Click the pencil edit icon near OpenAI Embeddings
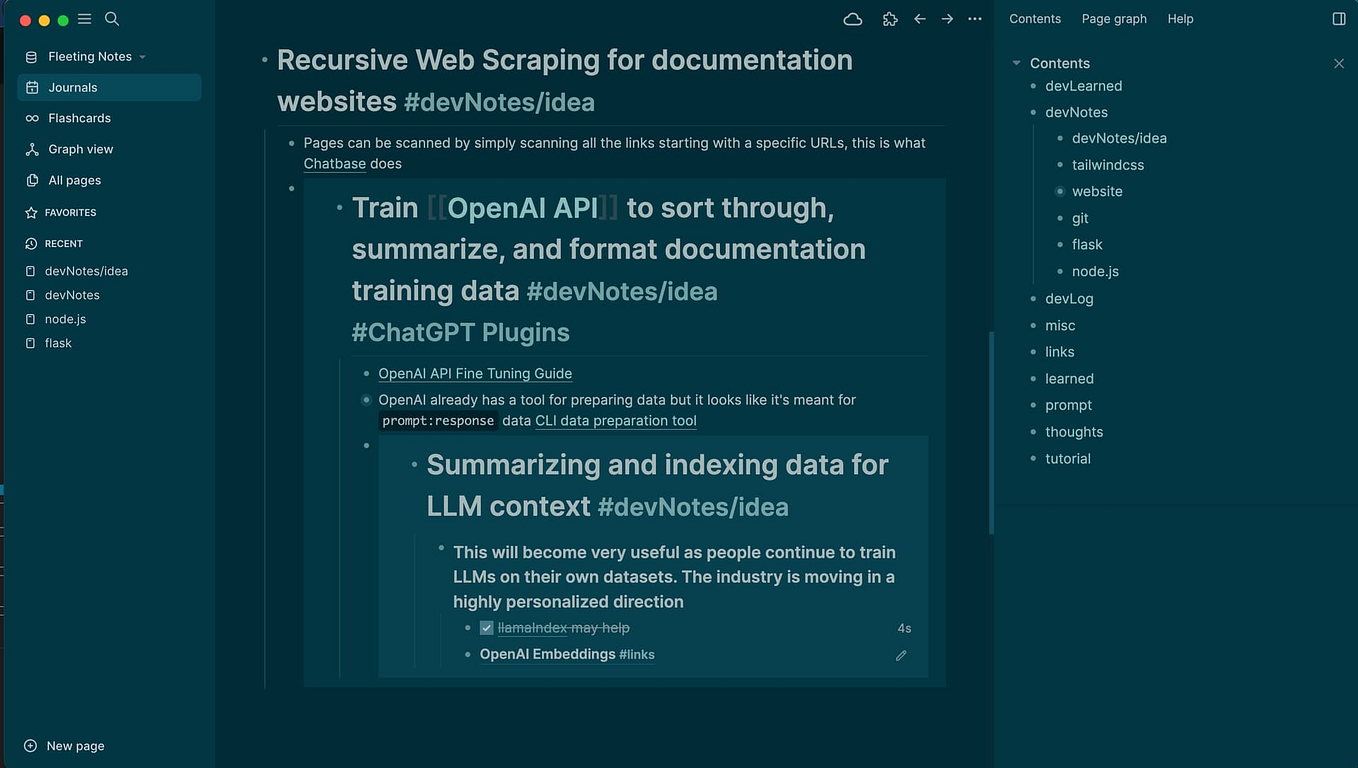The image size is (1358, 768). (x=901, y=655)
